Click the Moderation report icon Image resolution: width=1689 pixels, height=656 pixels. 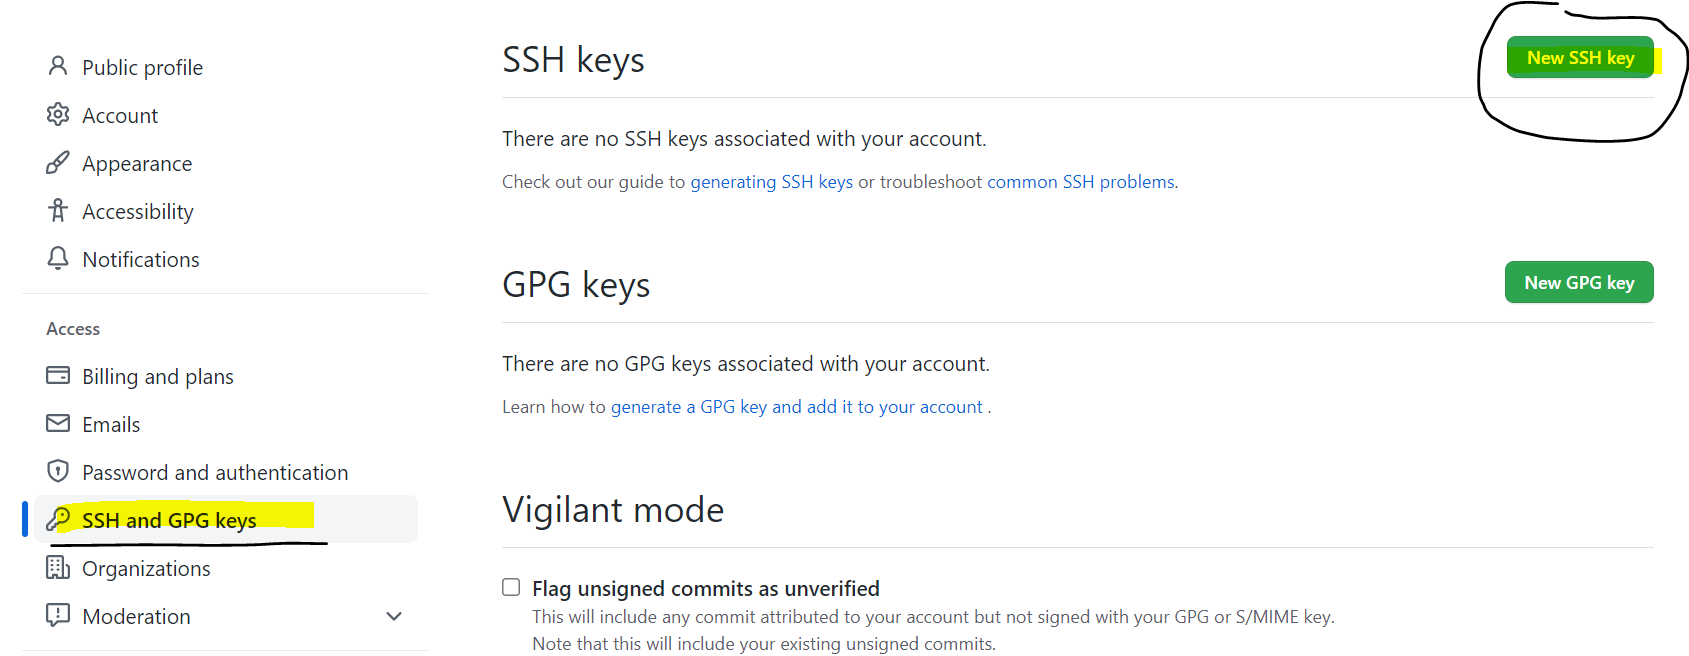[58, 615]
